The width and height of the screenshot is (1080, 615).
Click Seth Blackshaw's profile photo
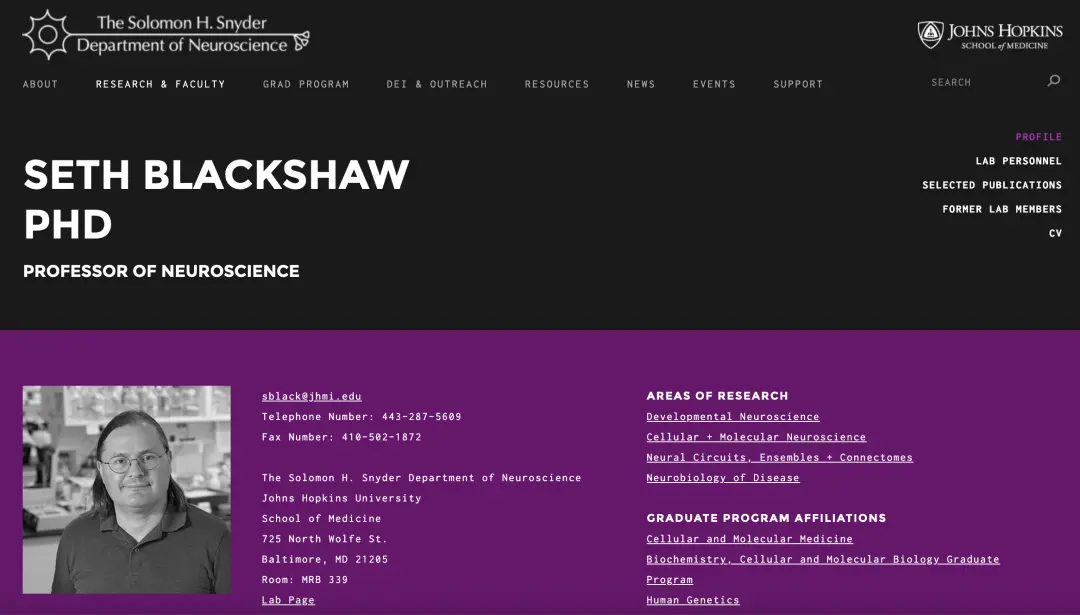click(127, 490)
